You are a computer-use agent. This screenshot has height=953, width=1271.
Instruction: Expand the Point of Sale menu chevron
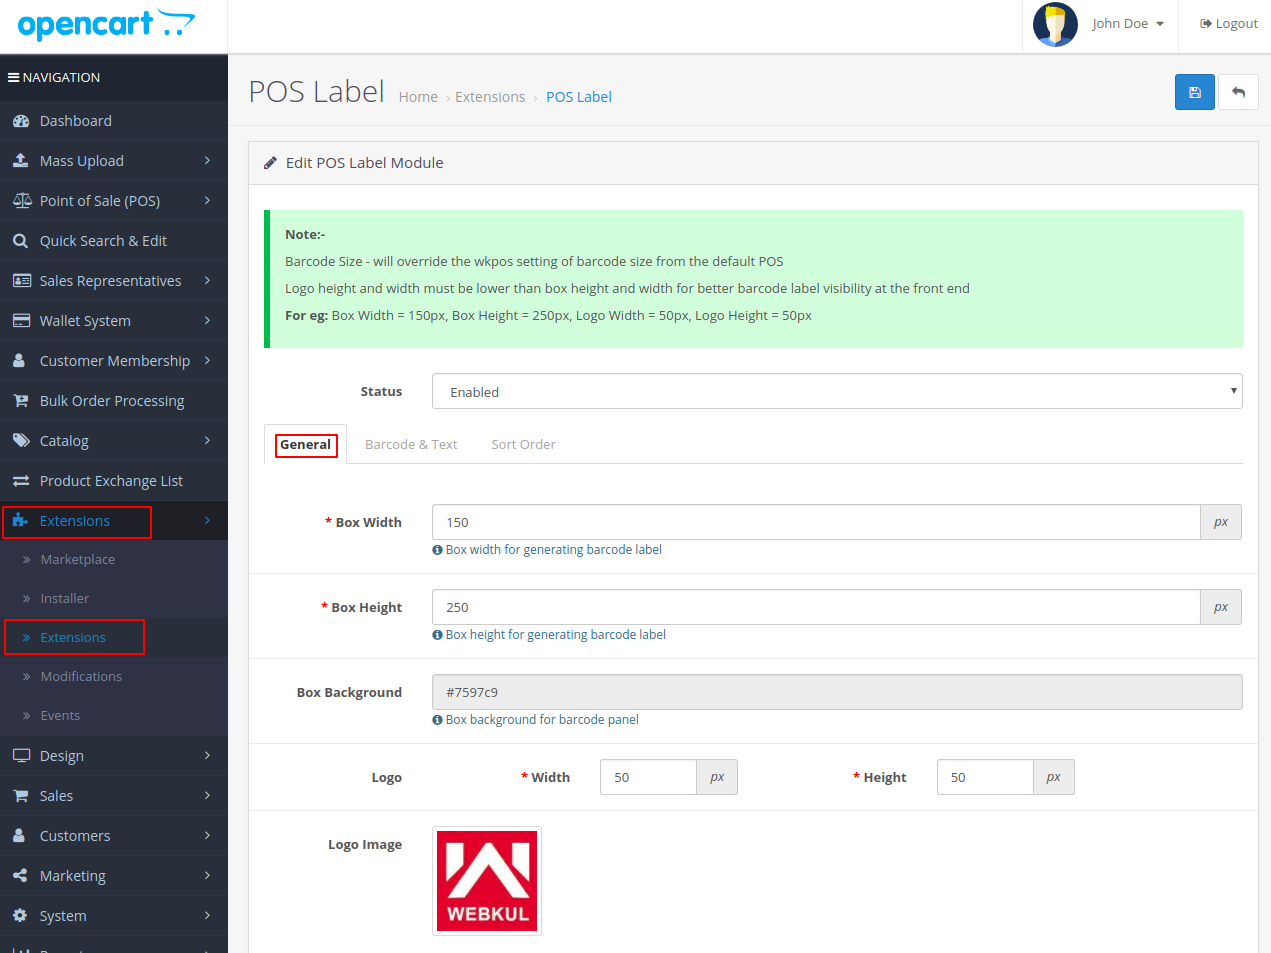click(207, 200)
